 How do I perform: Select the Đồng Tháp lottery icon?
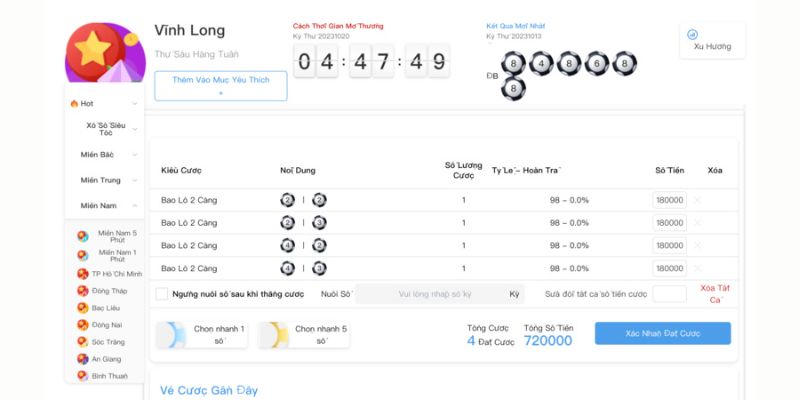pos(83,290)
